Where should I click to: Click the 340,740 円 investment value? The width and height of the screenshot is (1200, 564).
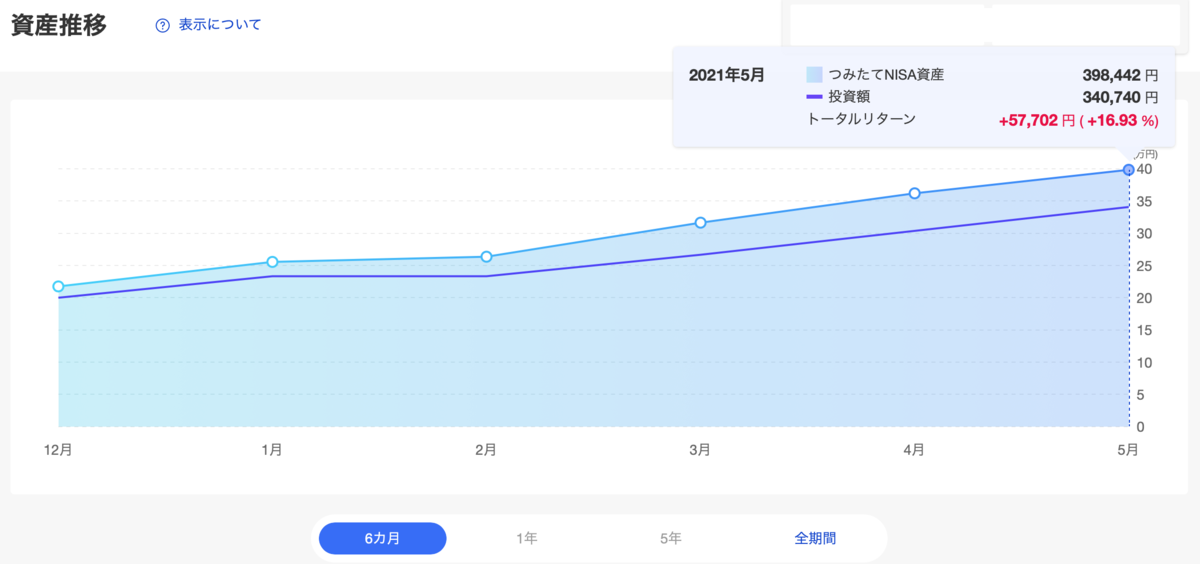click(1120, 97)
